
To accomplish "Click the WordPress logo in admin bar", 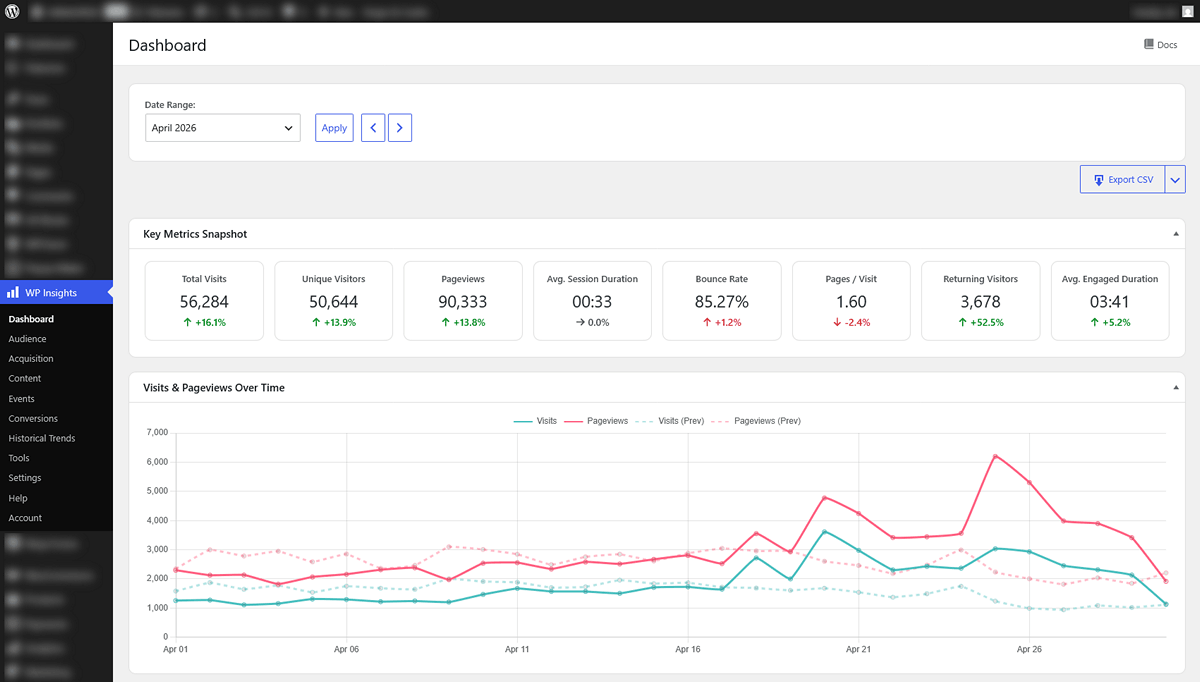I will coord(11,11).
